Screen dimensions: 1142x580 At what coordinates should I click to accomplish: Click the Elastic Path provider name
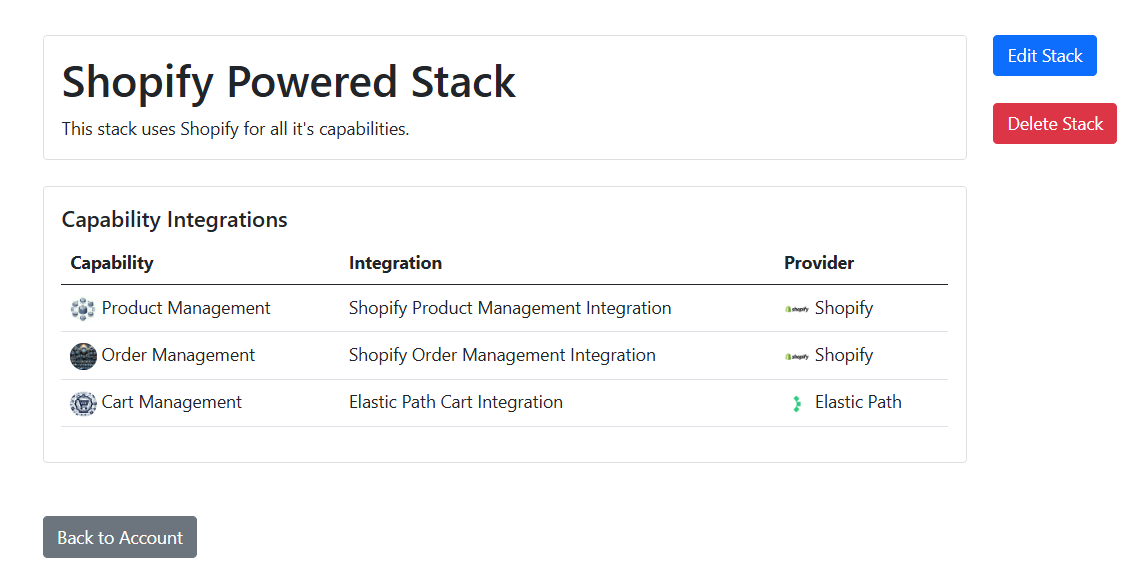(858, 402)
